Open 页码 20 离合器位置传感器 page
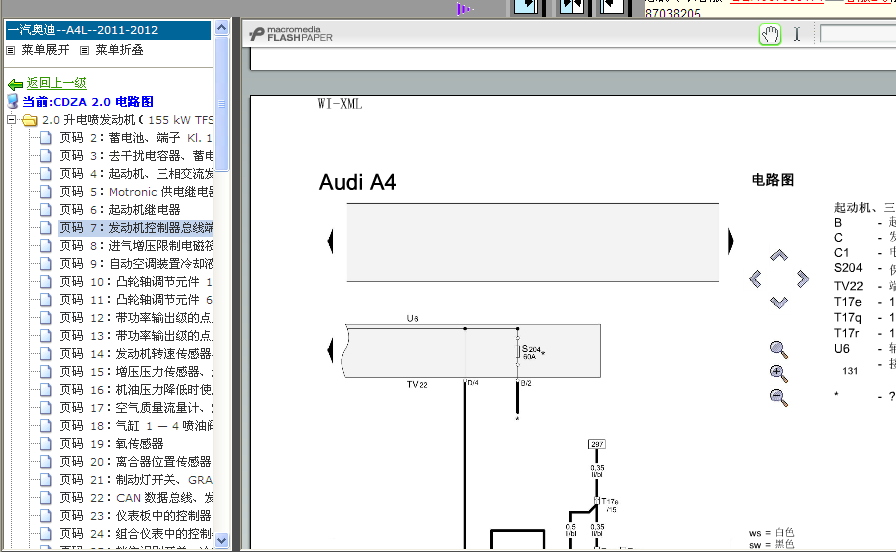The height and width of the screenshot is (552, 896). (x=135, y=462)
